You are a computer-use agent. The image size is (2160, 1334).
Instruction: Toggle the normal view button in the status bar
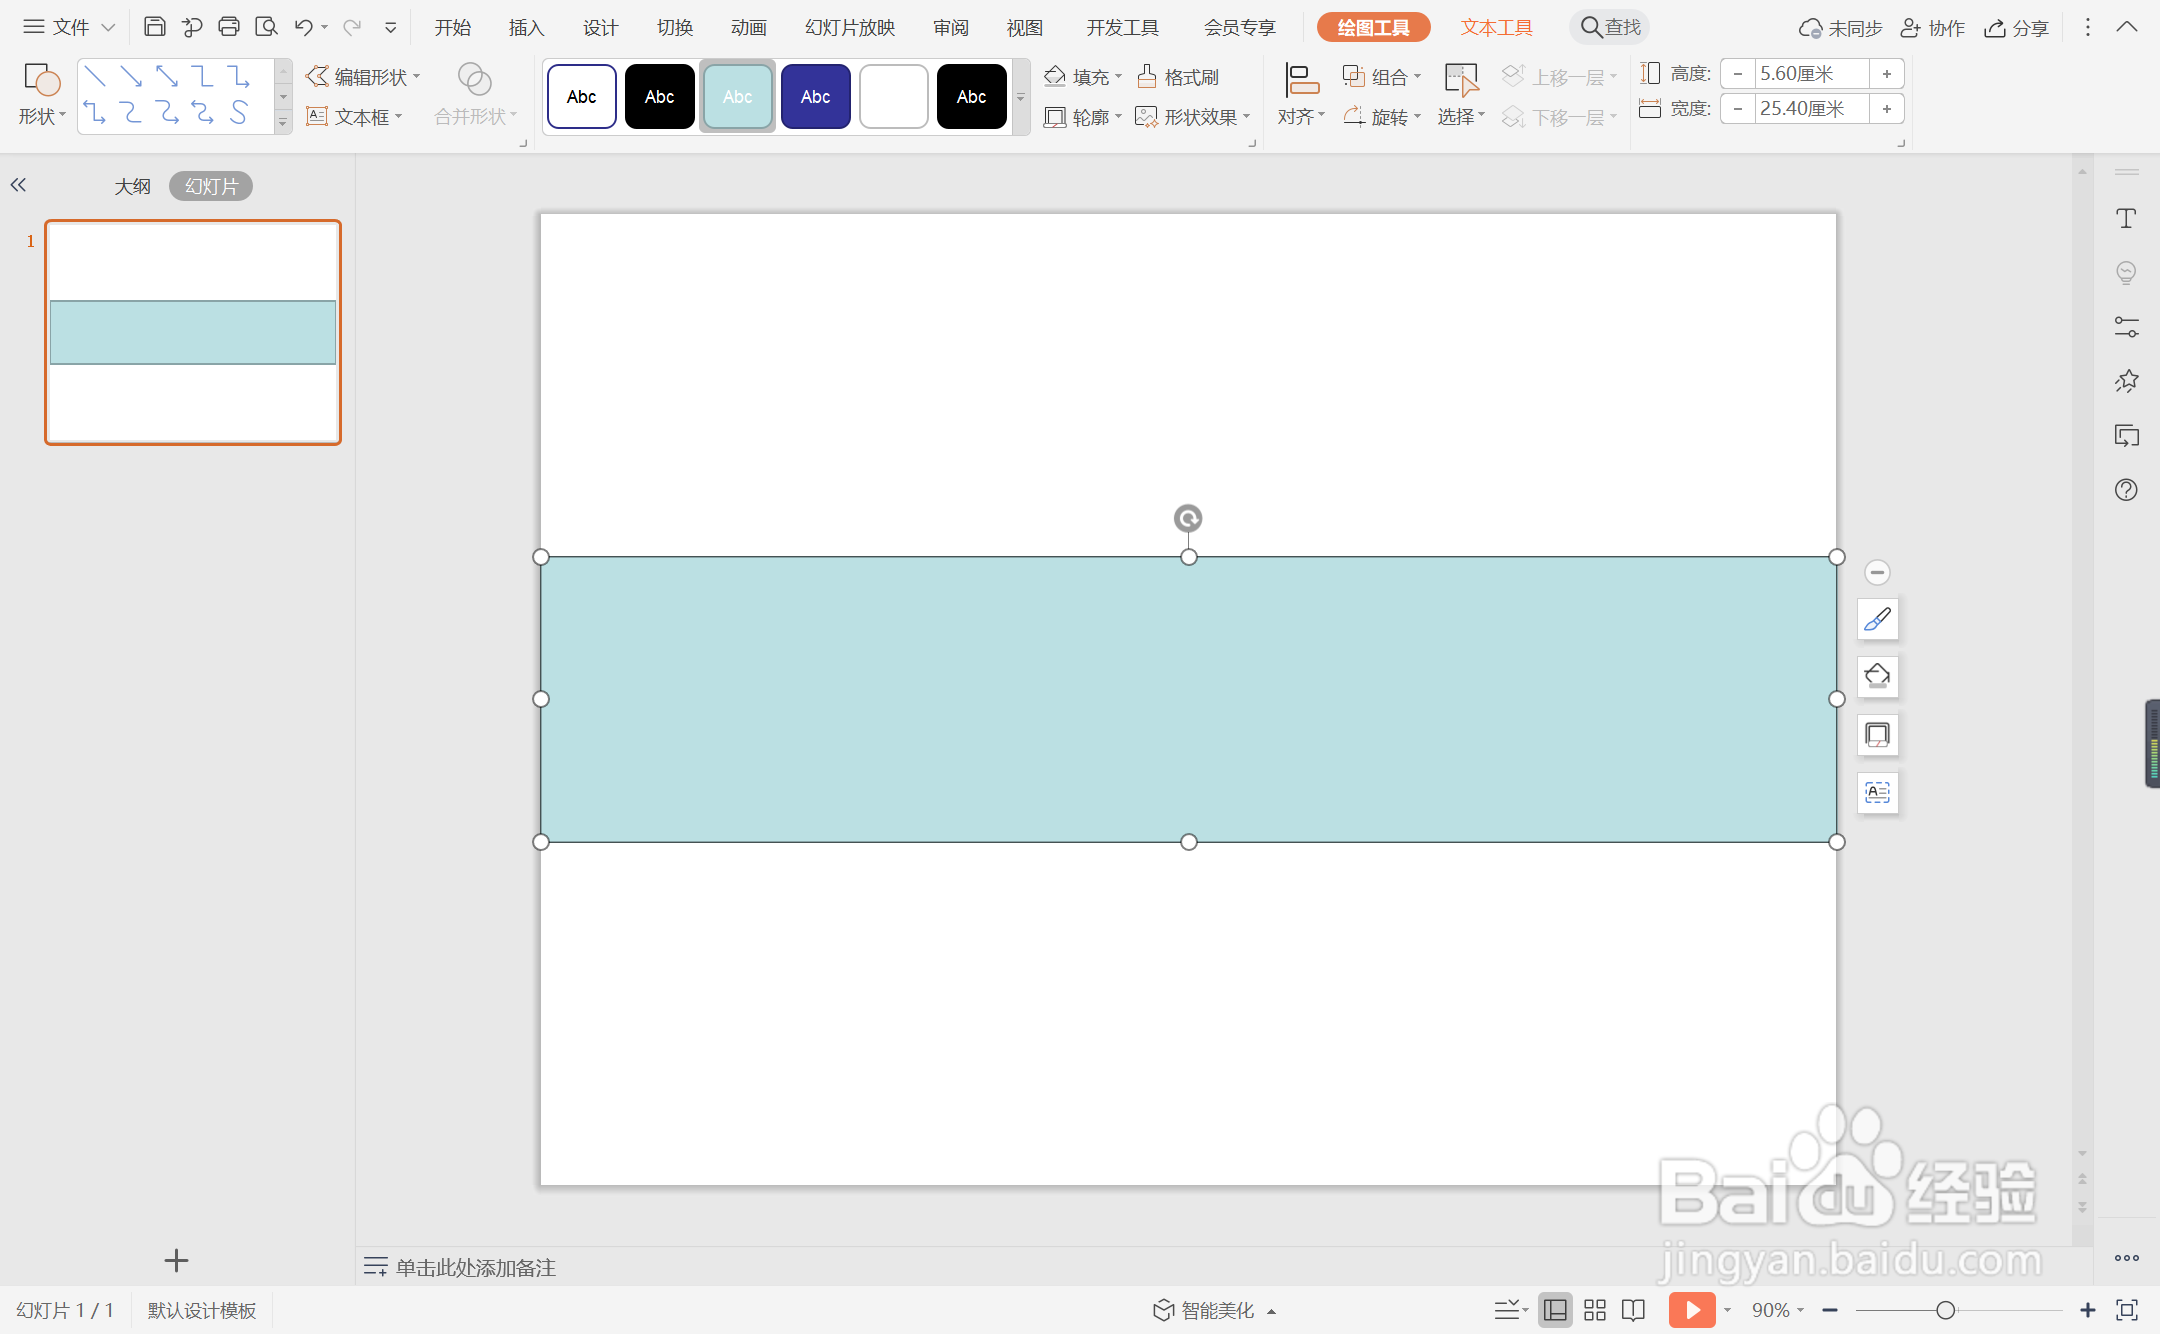coord(1555,1310)
